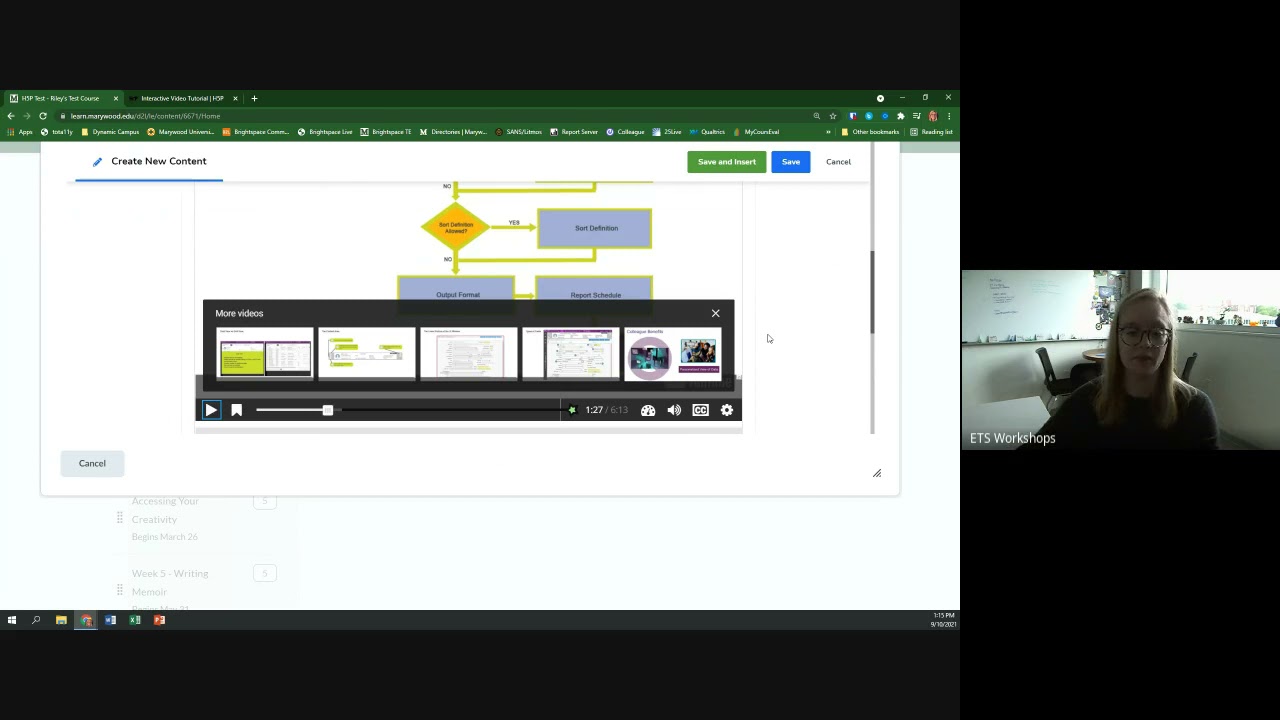Open Windows taskbar search

[36, 620]
